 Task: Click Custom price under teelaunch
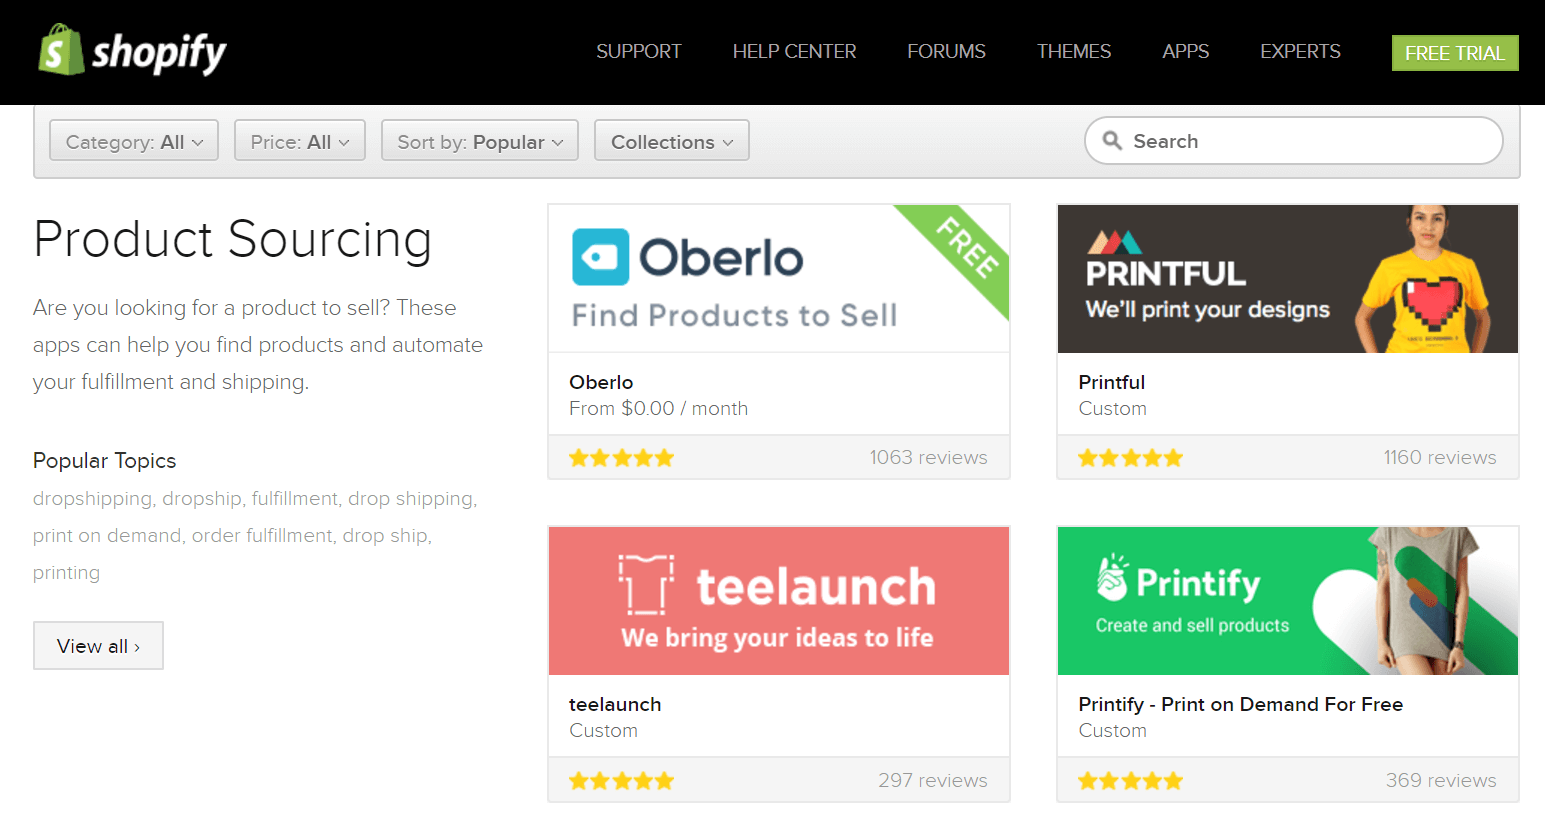603,730
